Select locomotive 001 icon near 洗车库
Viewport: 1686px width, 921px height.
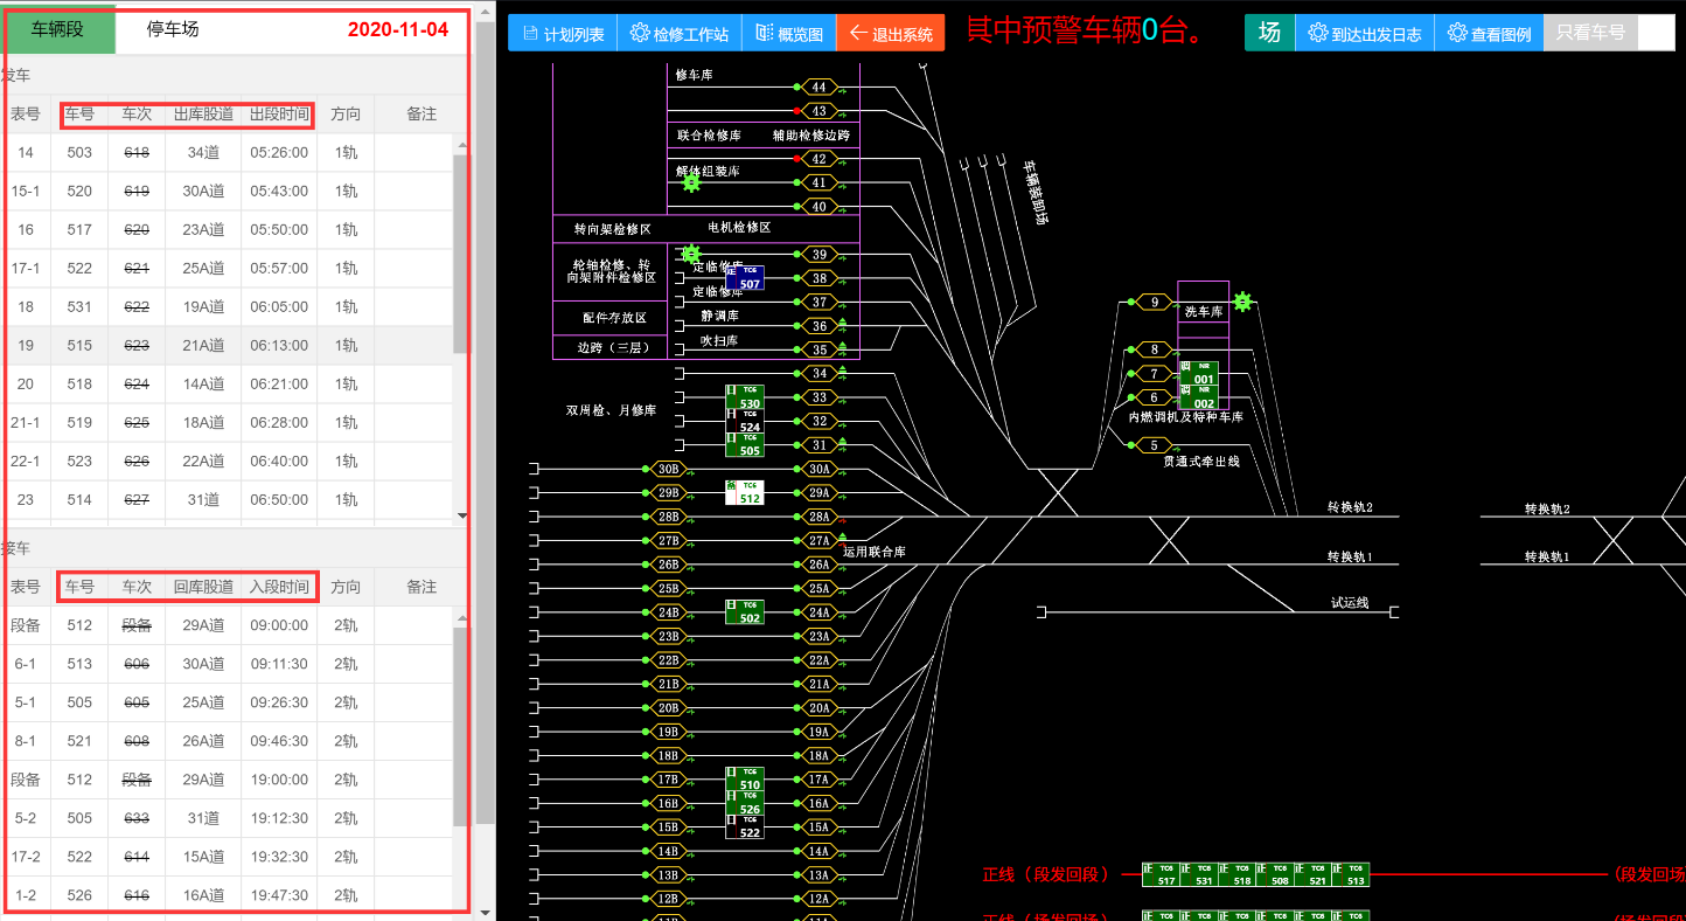1198,373
